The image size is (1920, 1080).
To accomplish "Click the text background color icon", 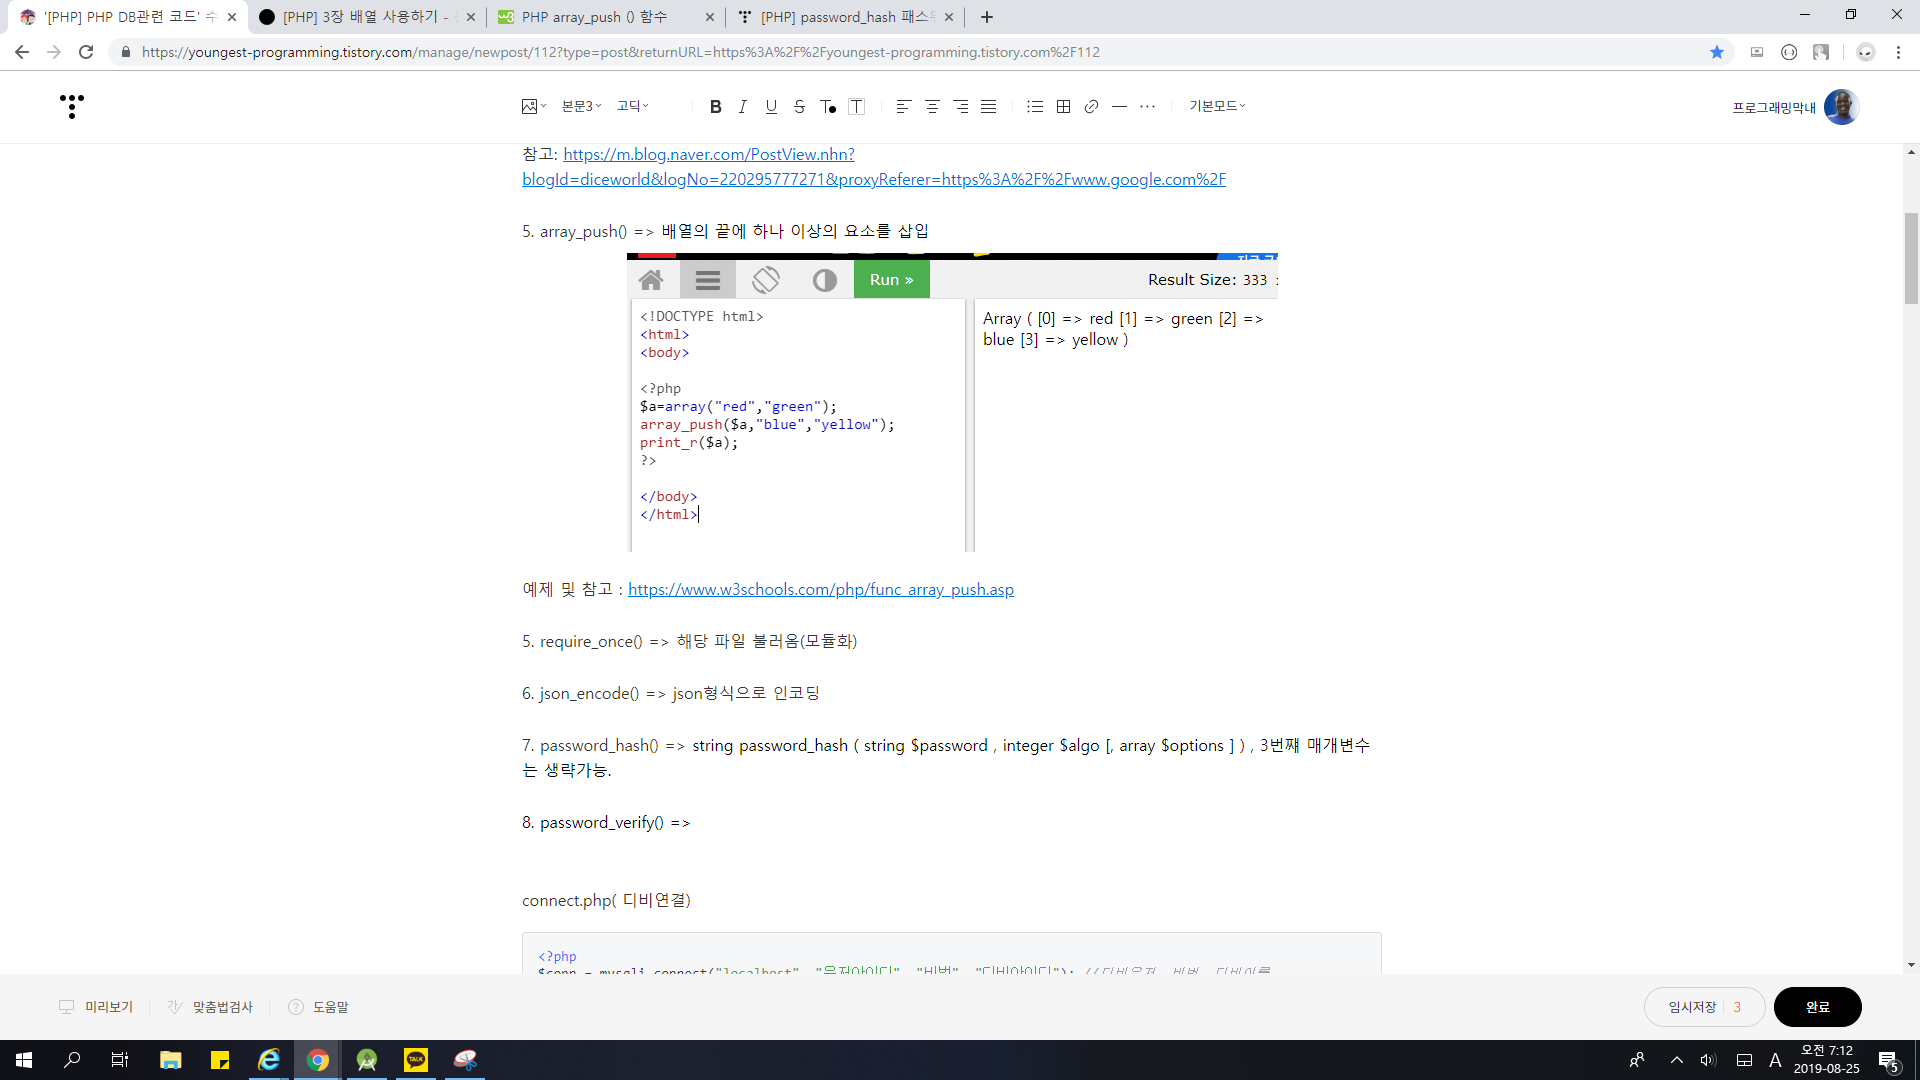I will pyautogui.click(x=857, y=107).
